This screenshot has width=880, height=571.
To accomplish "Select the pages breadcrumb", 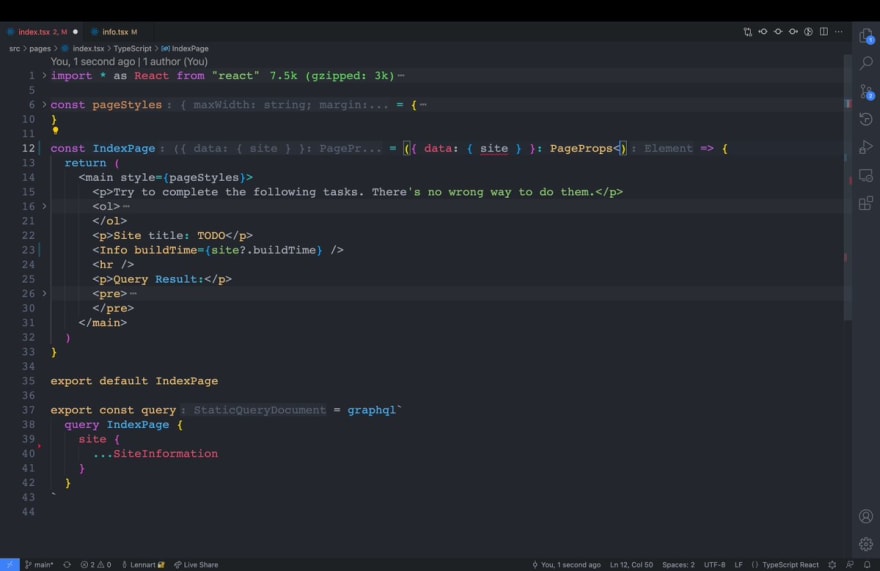I will click(40, 48).
